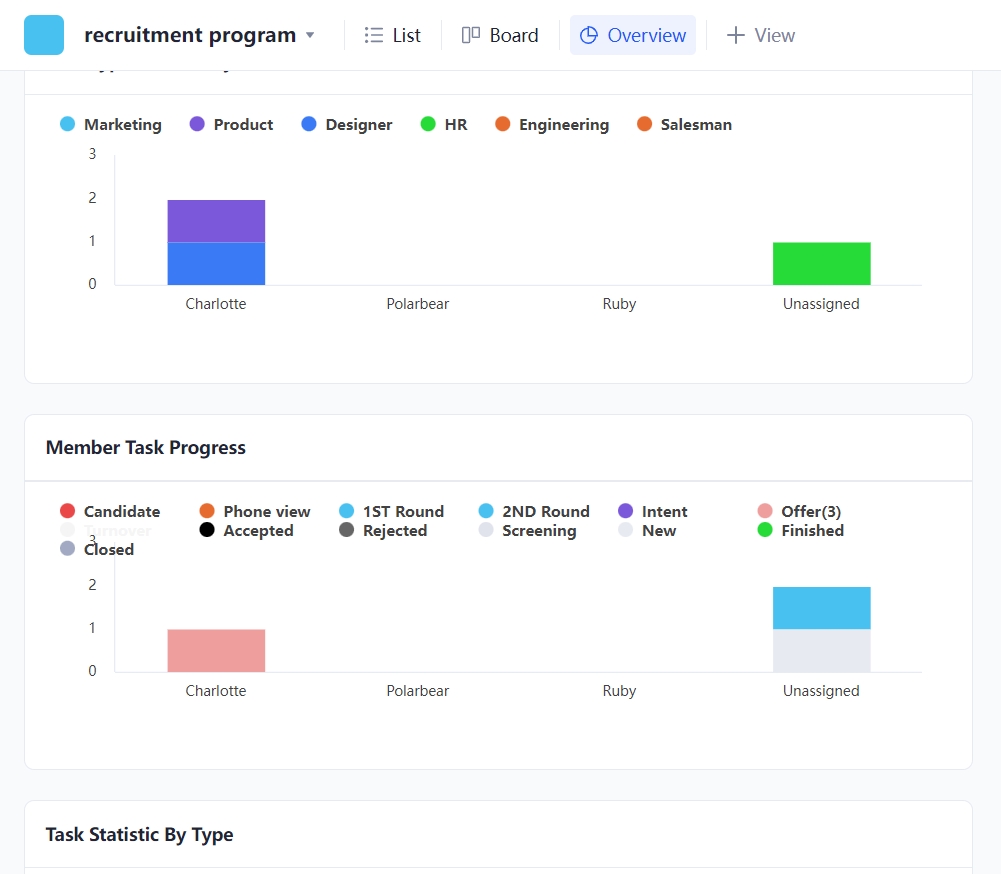Click the Designer blue legend dot
Screen dimensions: 1001x874
(x=308, y=124)
